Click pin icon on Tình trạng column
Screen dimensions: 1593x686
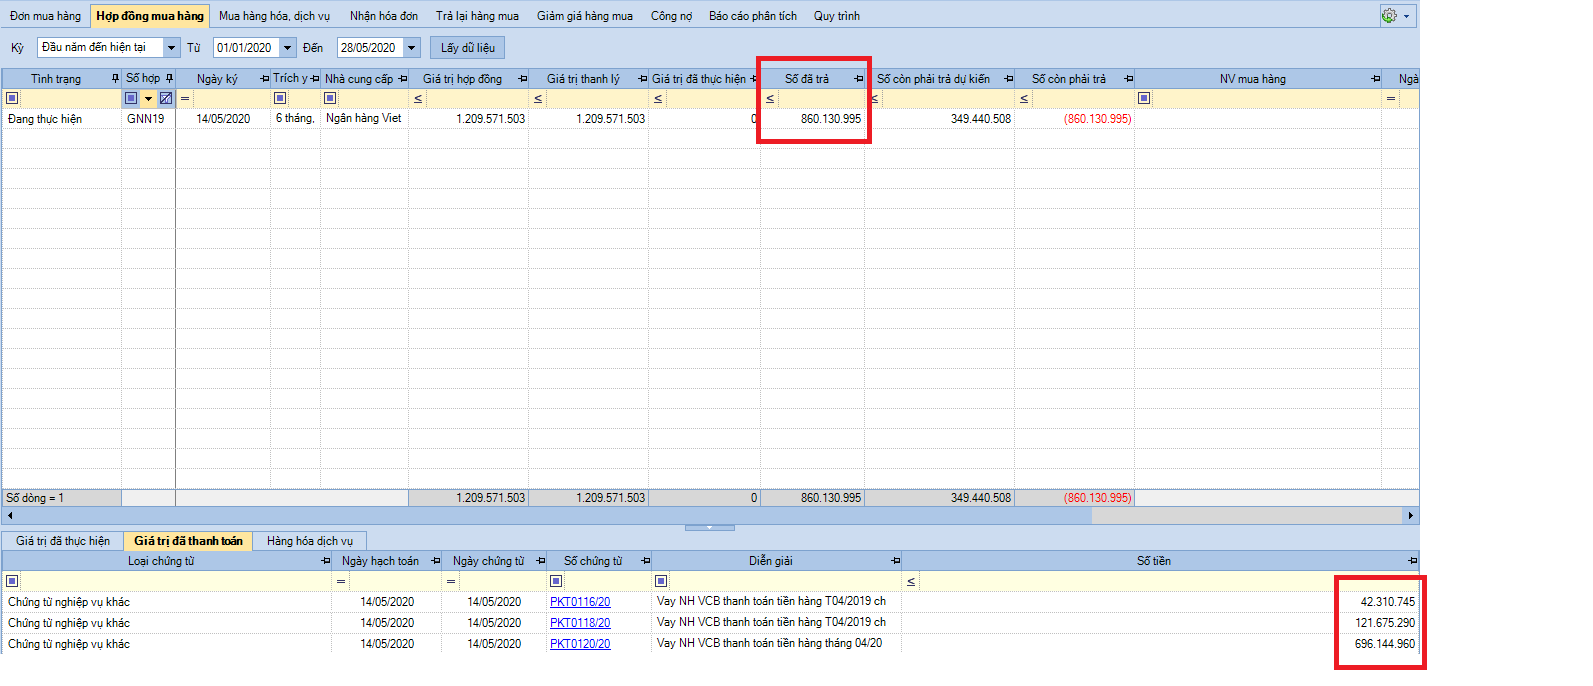115,79
